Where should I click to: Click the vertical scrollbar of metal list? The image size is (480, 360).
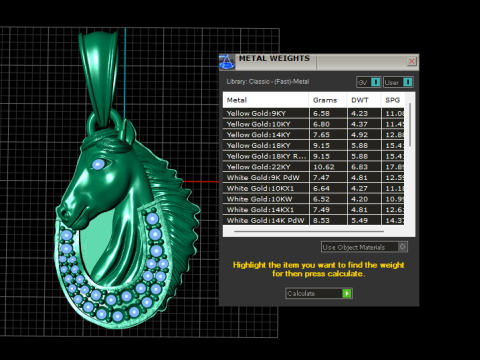410,125
